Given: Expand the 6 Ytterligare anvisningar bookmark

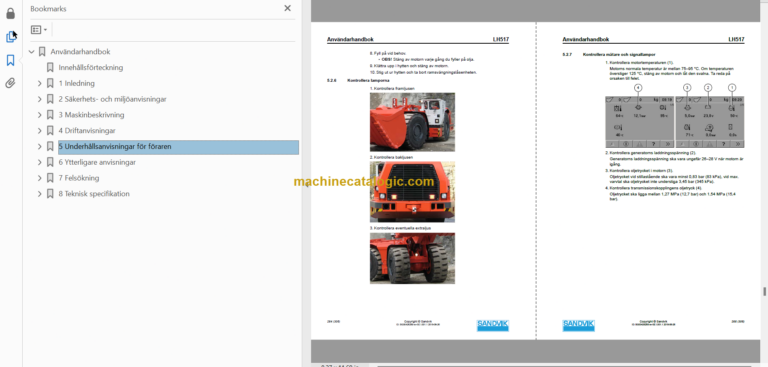Looking at the screenshot, I should coord(40,162).
